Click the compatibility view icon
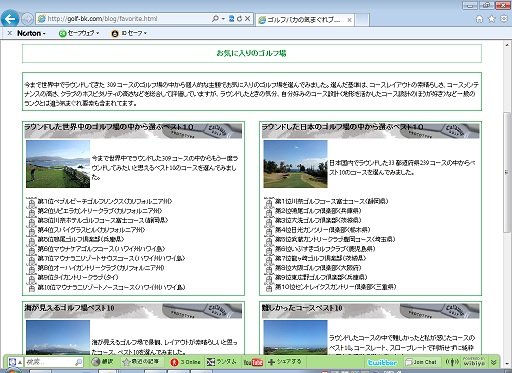Screen dimensions: 512x373 (x=231, y=19)
